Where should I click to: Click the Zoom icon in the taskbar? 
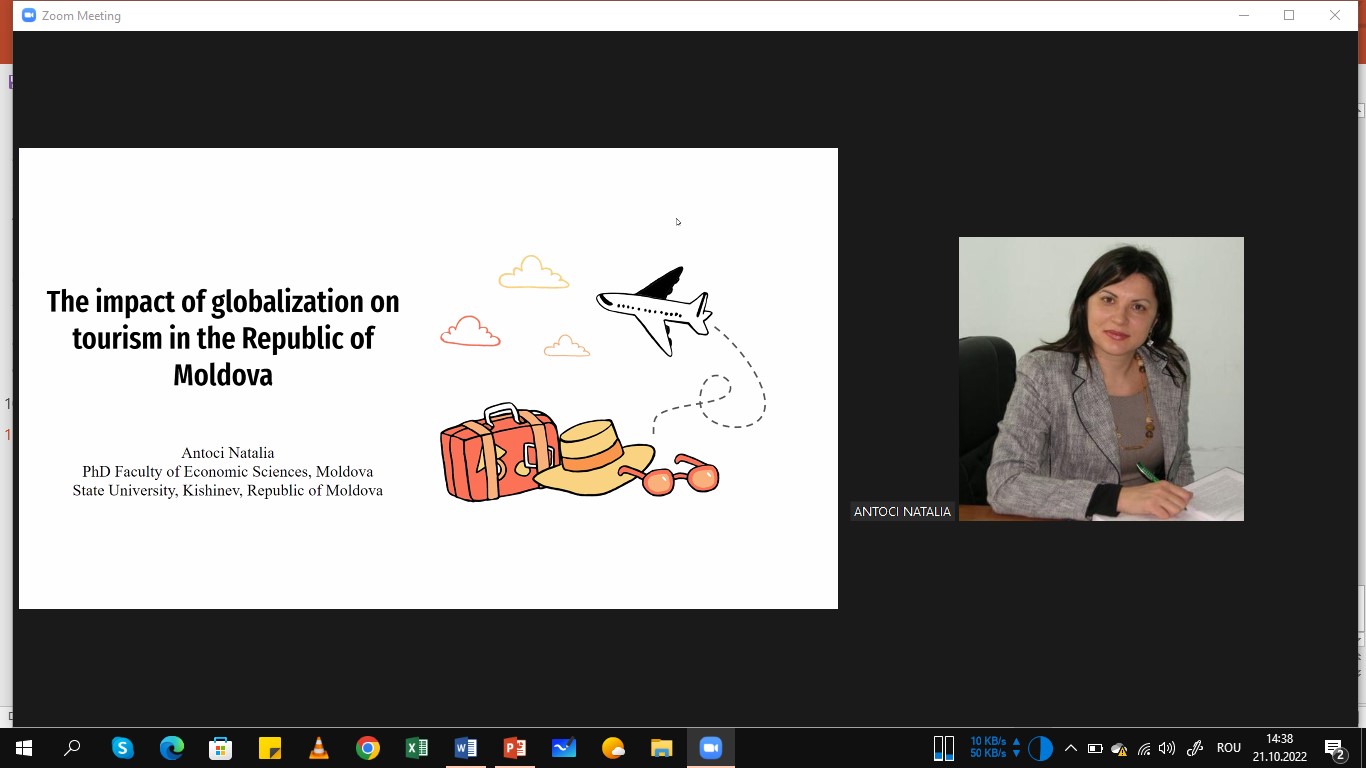pos(711,748)
